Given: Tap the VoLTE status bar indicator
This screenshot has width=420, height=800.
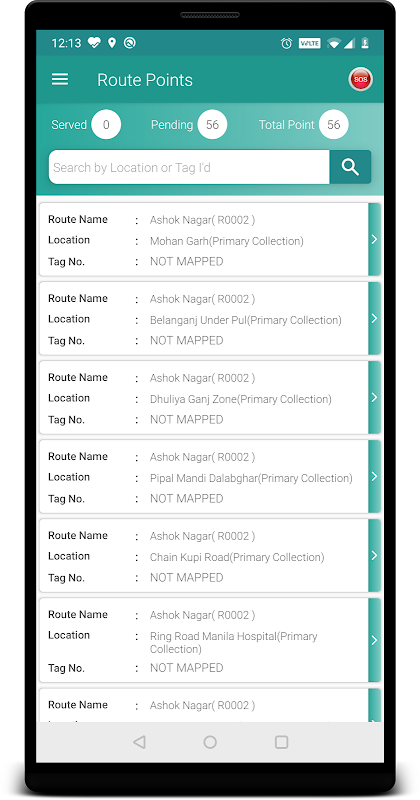Looking at the screenshot, I should tap(309, 43).
